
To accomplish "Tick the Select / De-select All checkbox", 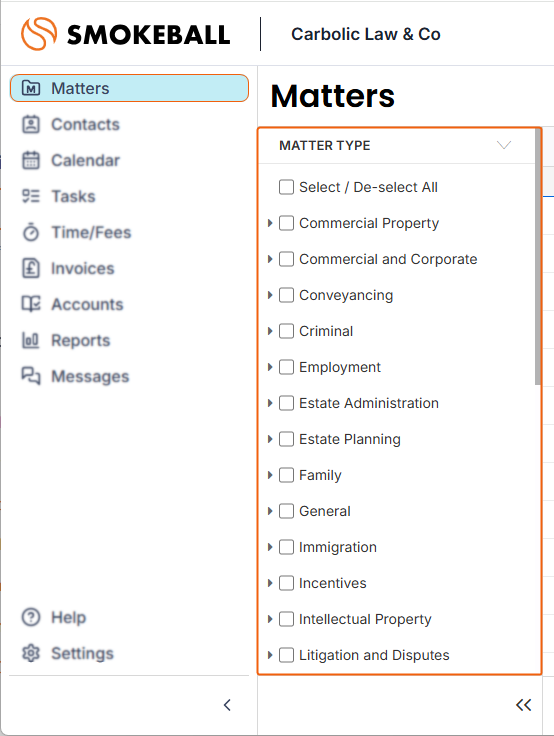I will coord(286,187).
